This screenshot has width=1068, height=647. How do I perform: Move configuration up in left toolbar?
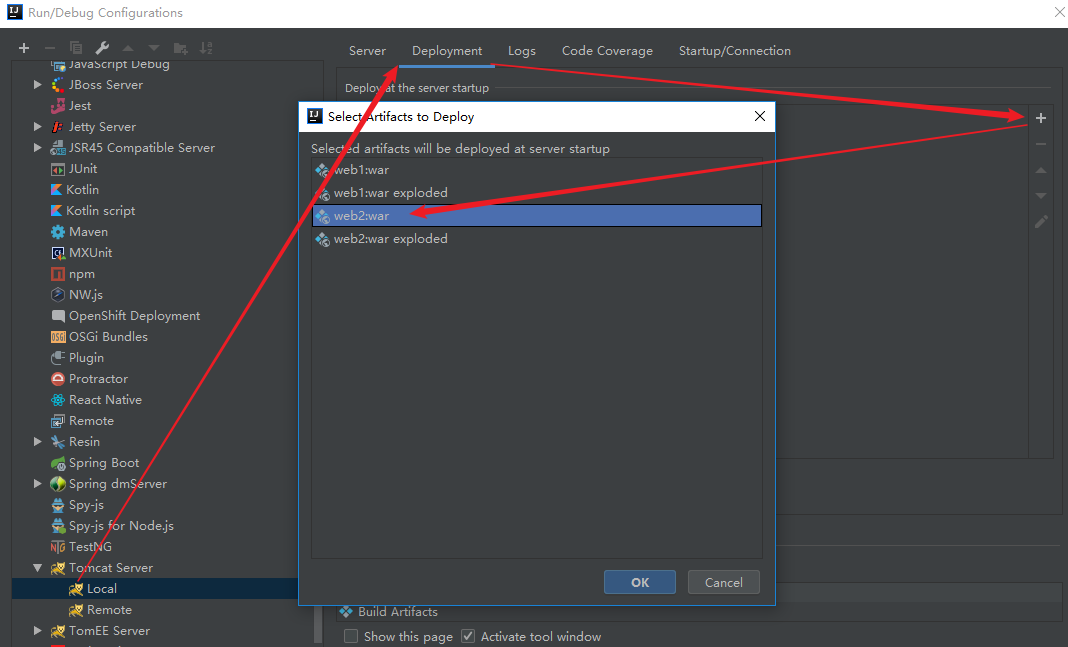pos(127,48)
